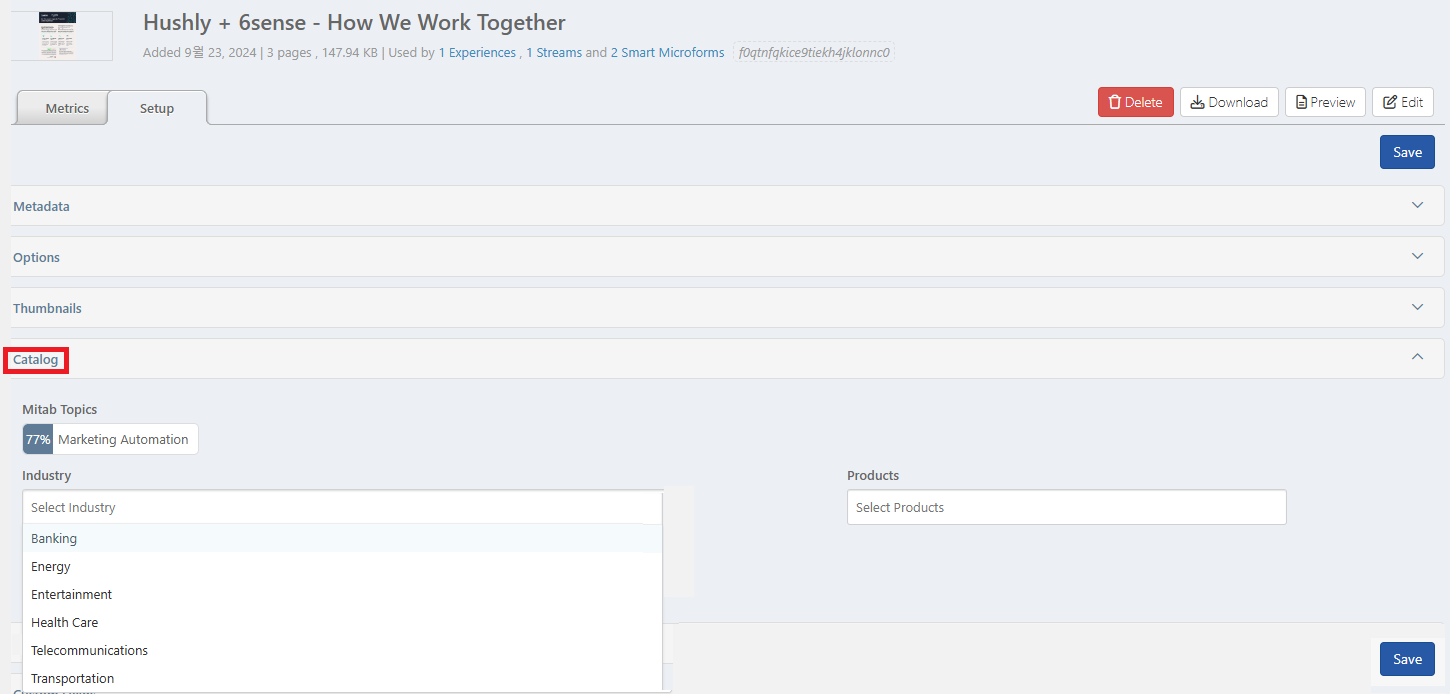Open the 1 Experiences link
Viewport: 1450px width, 694px height.
(x=477, y=53)
